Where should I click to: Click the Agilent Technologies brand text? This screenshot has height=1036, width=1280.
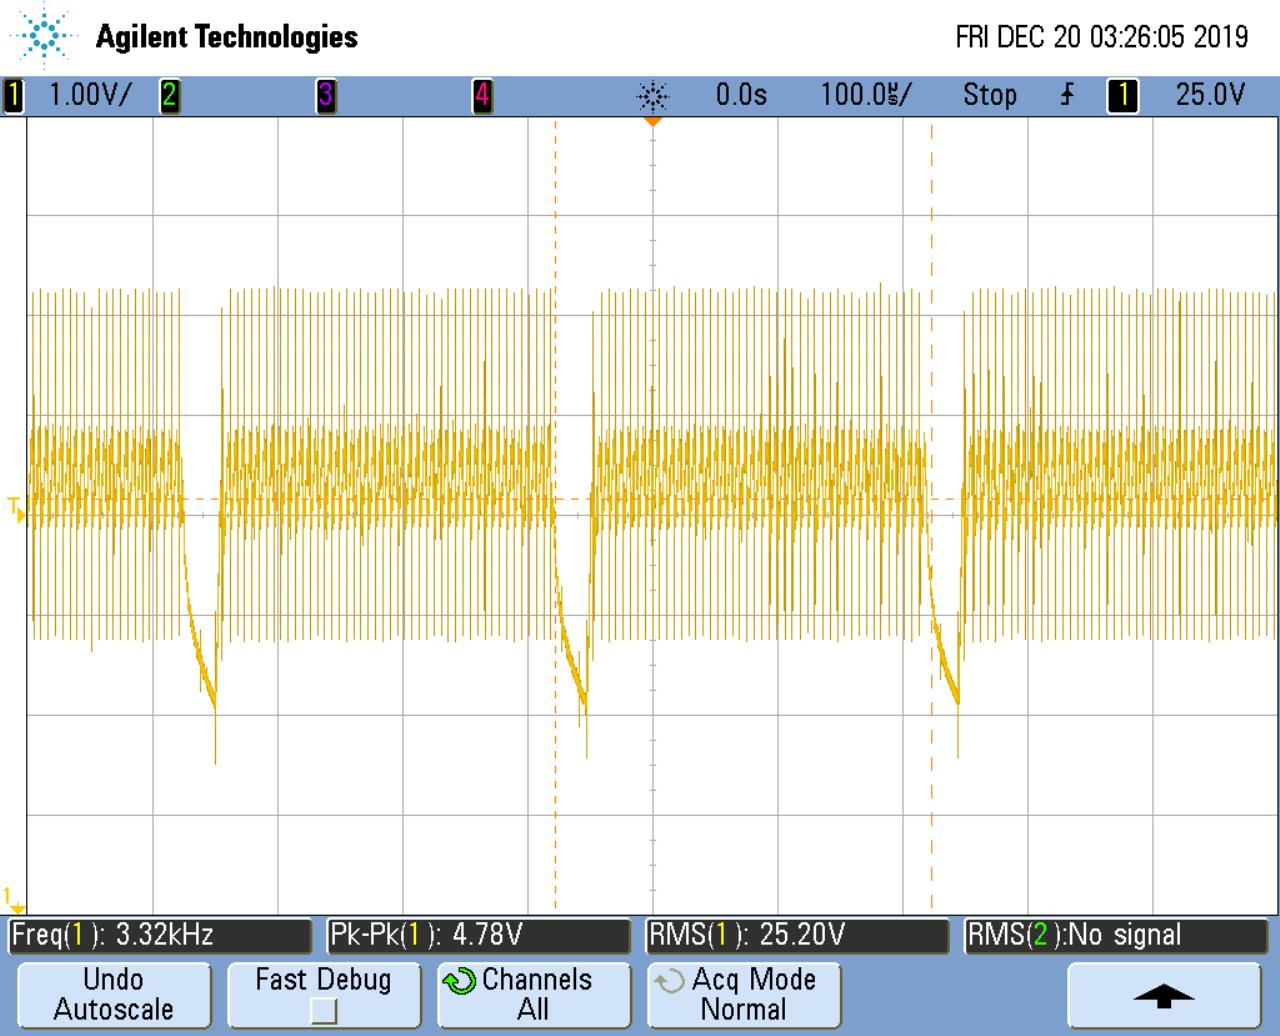click(x=227, y=38)
